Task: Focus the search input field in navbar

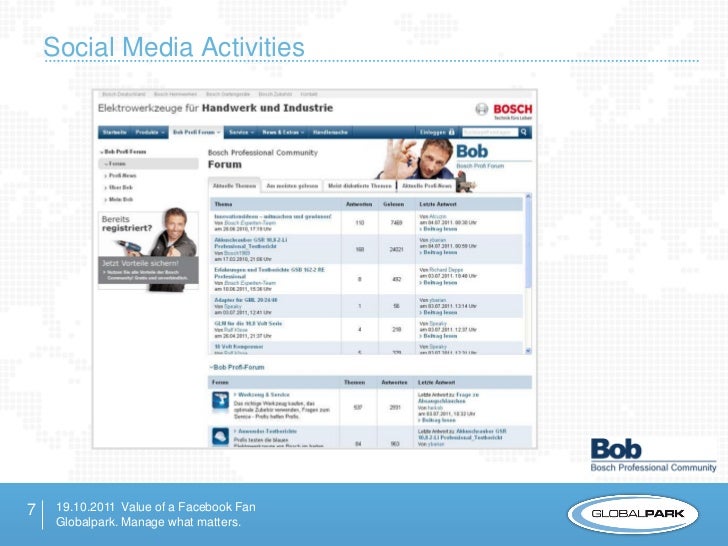Action: [x=490, y=132]
